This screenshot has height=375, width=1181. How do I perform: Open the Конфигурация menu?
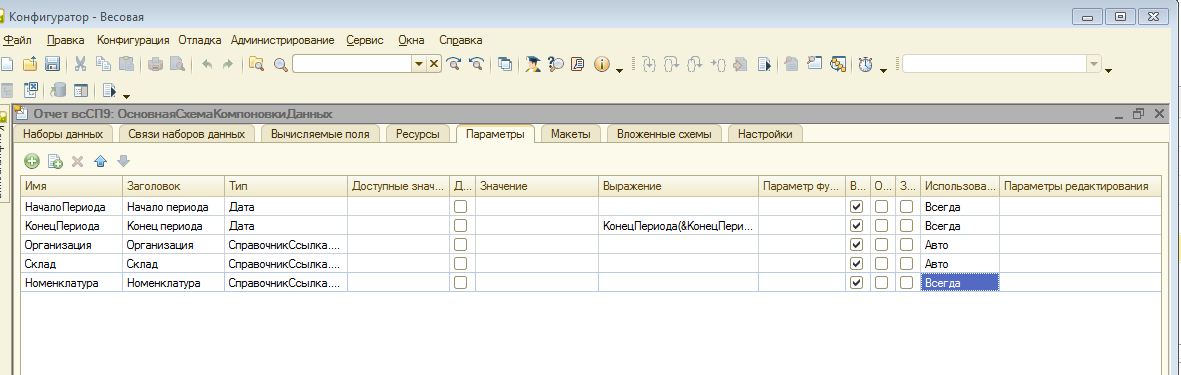coord(133,40)
